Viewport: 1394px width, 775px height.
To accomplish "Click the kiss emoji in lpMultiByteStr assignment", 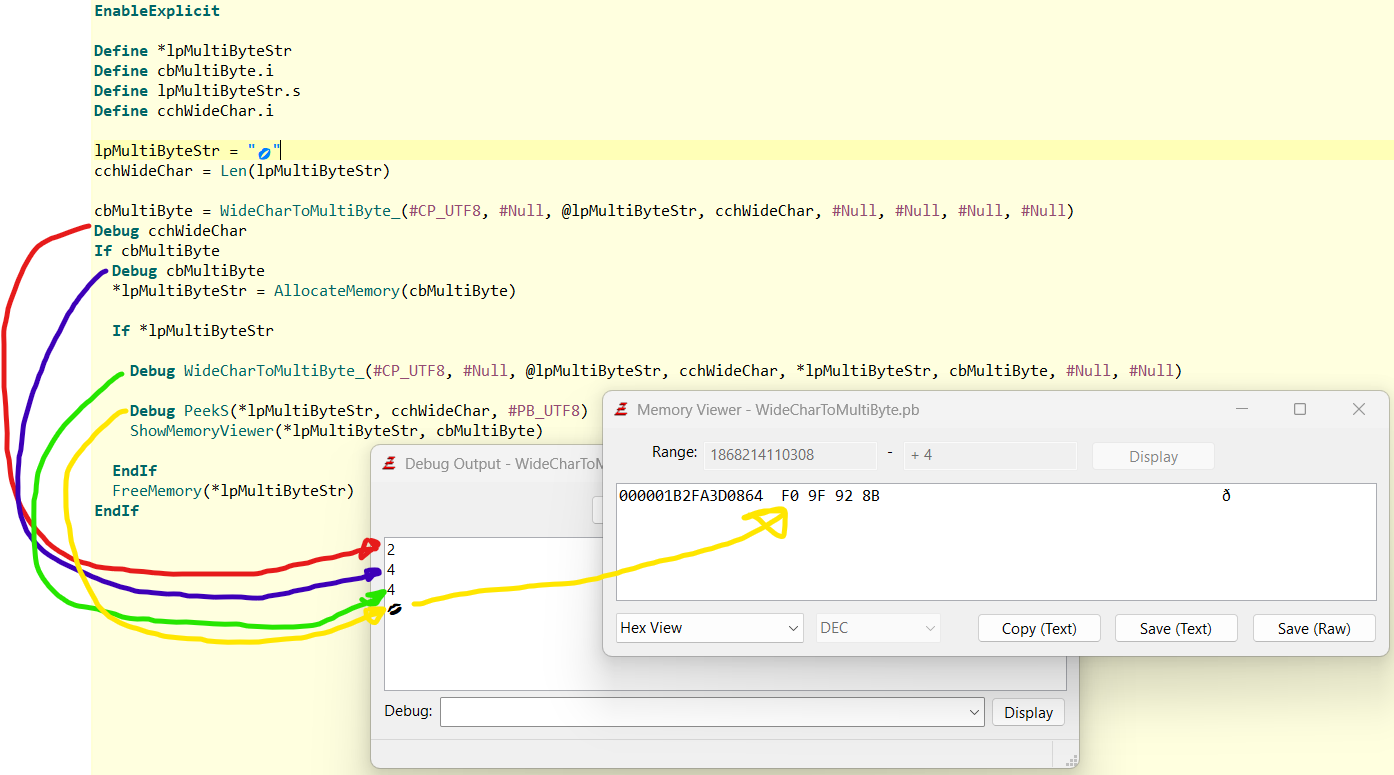I will click(264, 150).
